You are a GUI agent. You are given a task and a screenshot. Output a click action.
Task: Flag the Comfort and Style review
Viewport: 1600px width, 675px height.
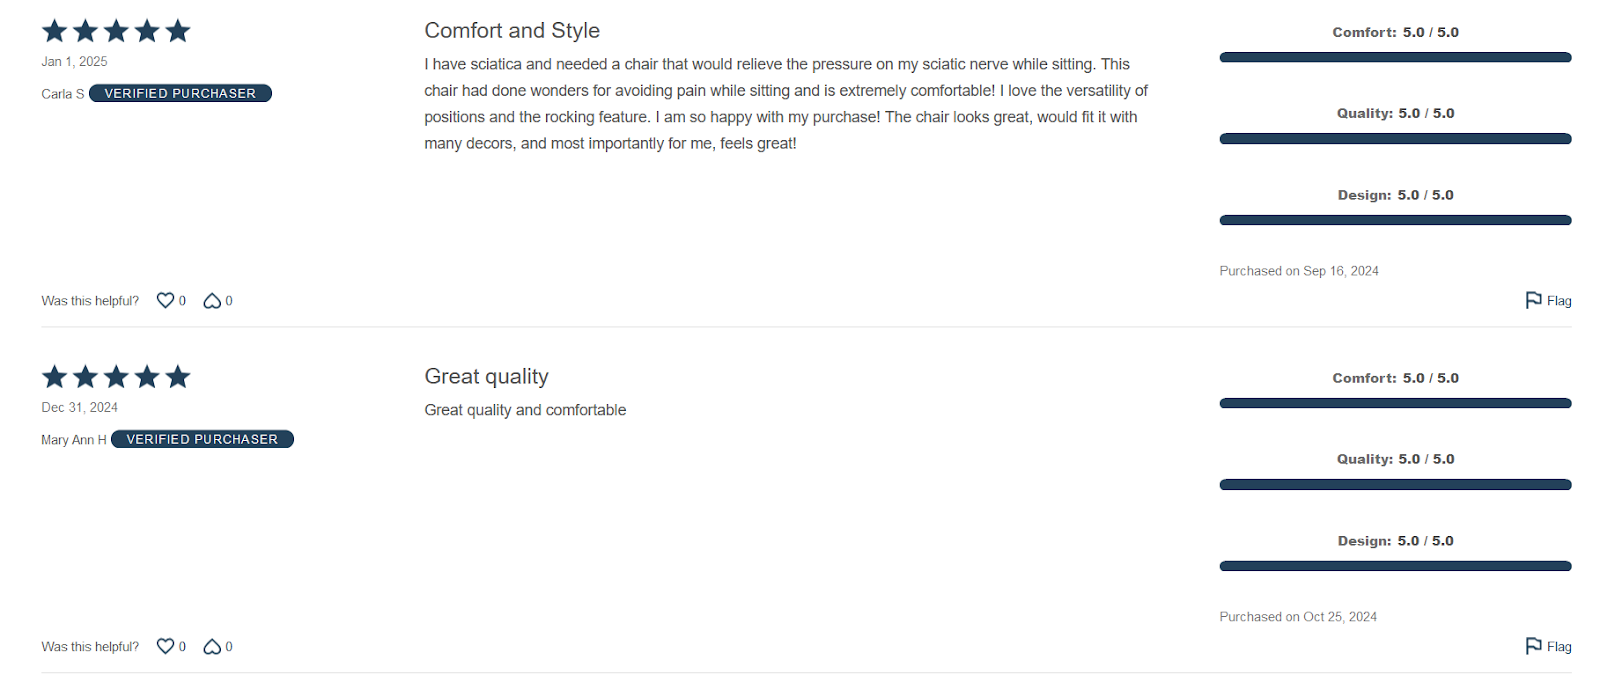[1548, 300]
